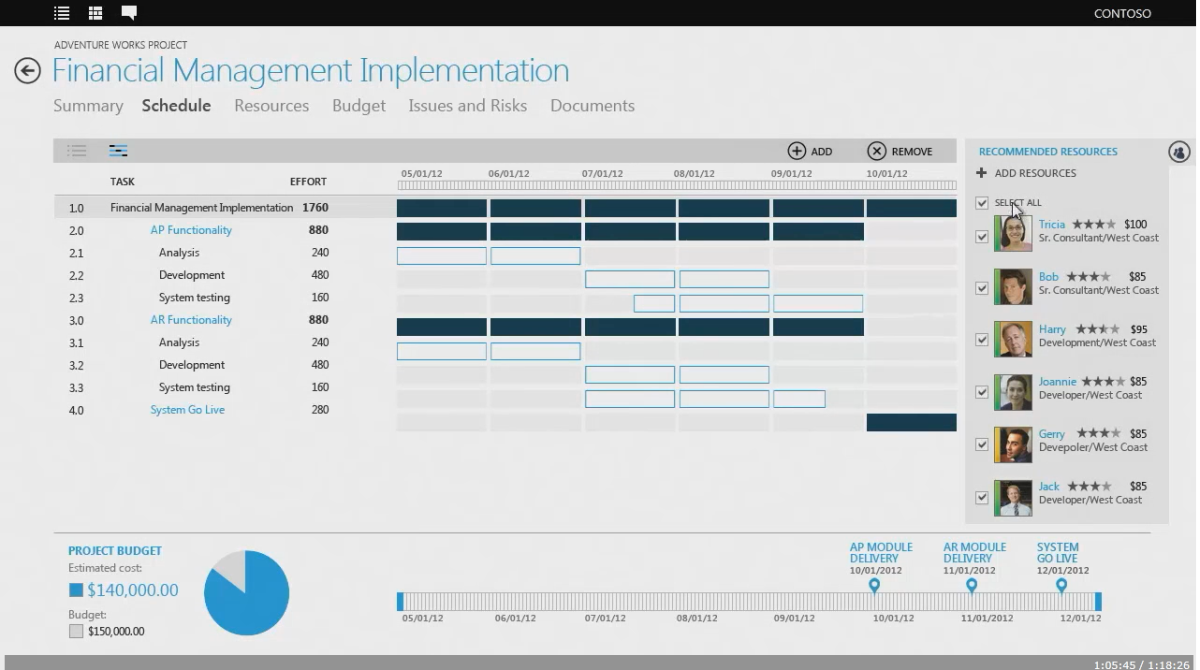Click the AR Module Delivery milestone pin

[970, 585]
